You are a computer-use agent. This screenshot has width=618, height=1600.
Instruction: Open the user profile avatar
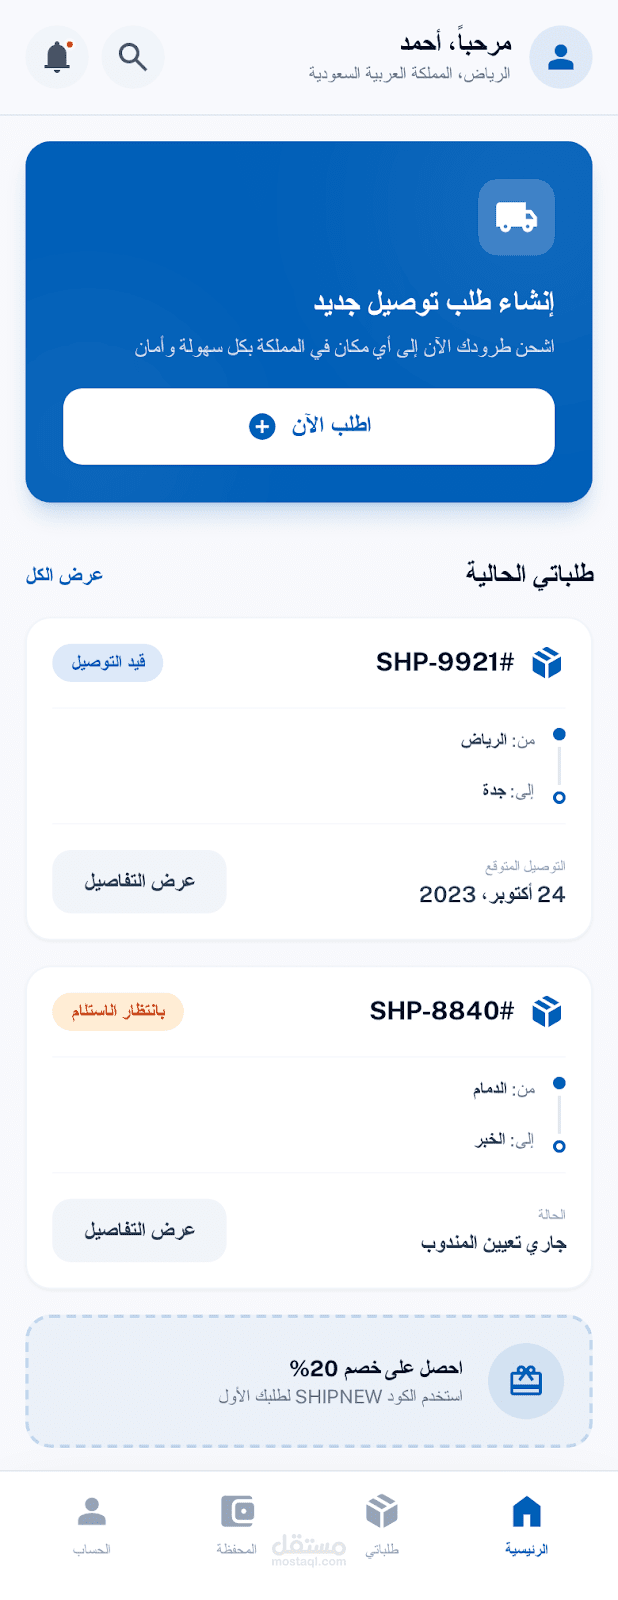(x=560, y=57)
